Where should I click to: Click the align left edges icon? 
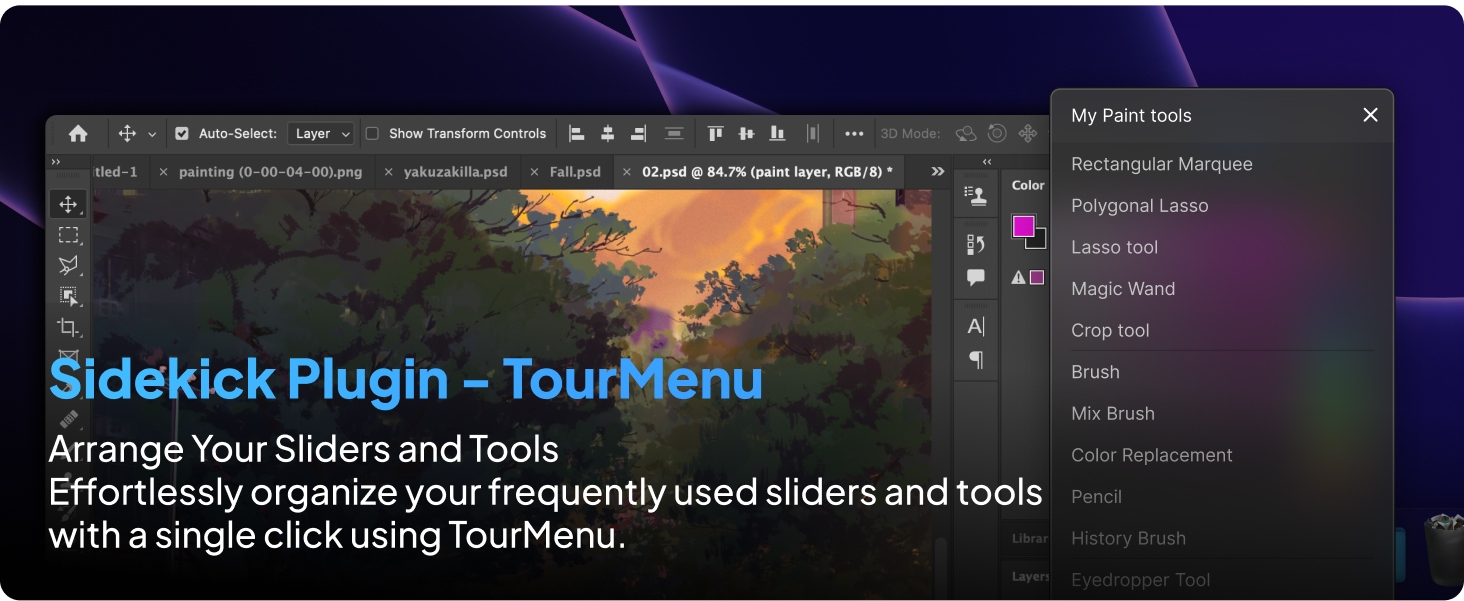[576, 134]
